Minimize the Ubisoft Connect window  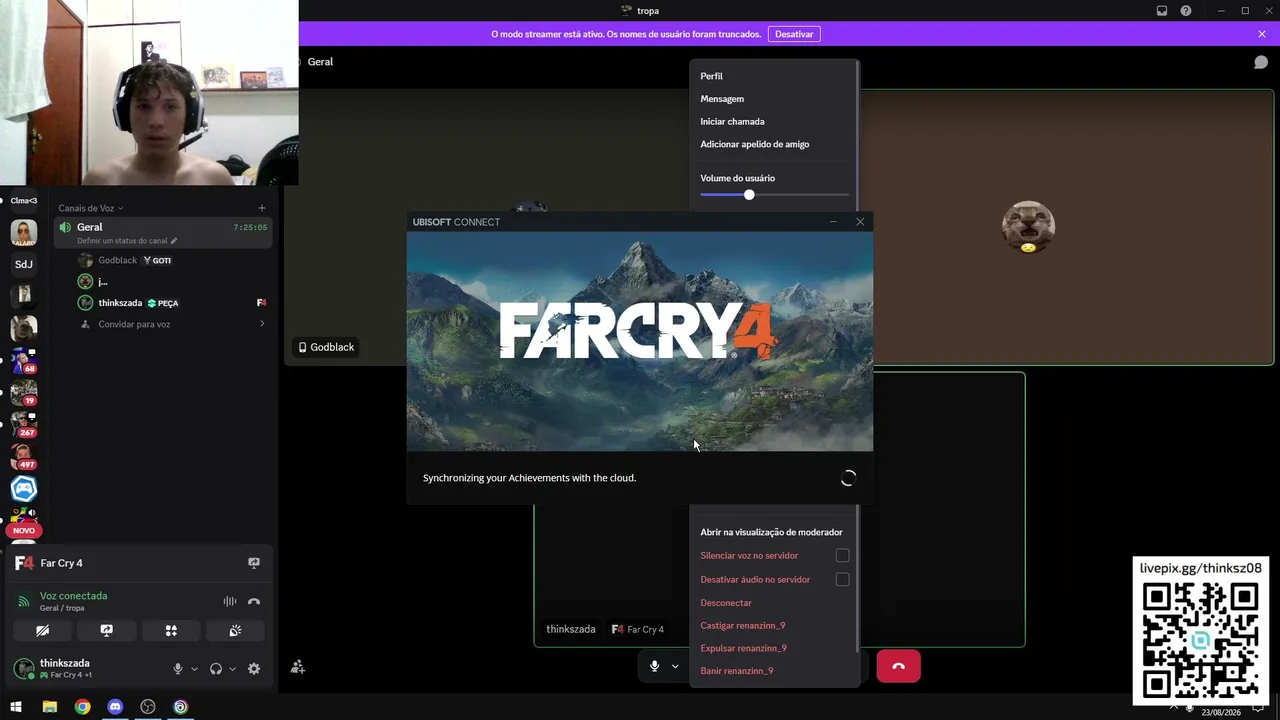pos(833,222)
